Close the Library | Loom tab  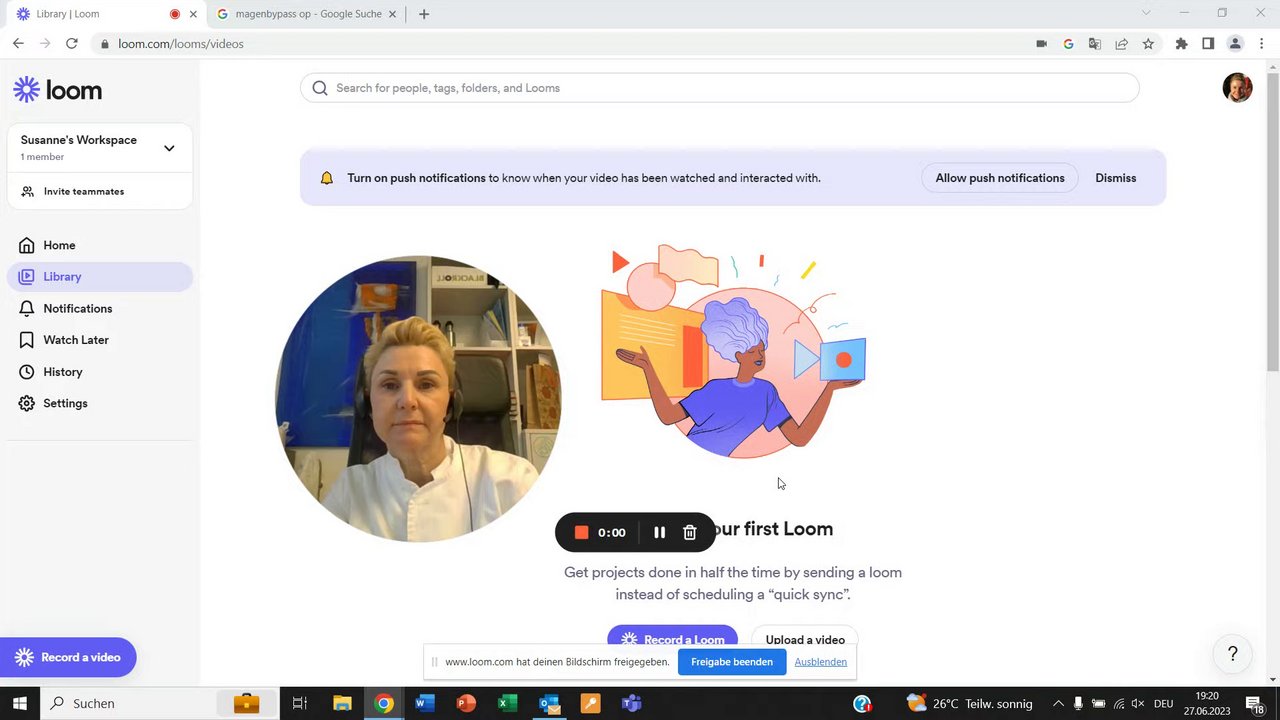193,14
